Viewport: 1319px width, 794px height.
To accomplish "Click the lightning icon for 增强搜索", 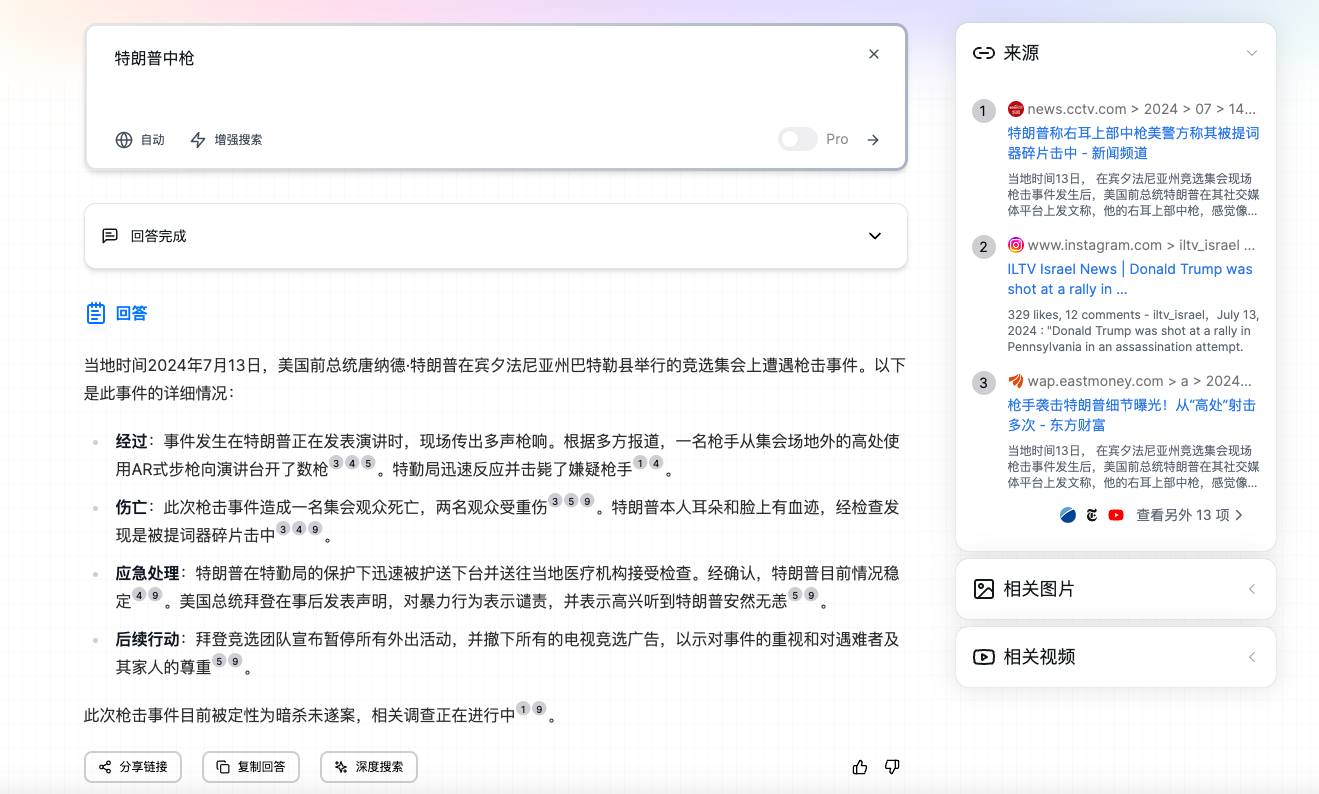I will tap(198, 140).
